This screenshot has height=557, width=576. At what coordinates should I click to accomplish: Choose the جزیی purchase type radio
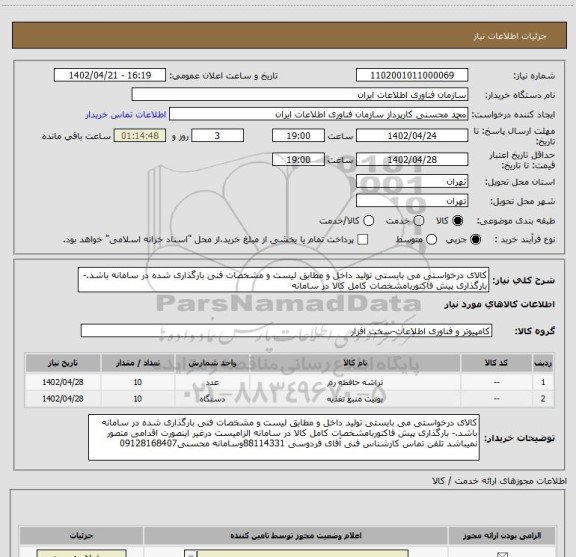pyautogui.click(x=476, y=240)
